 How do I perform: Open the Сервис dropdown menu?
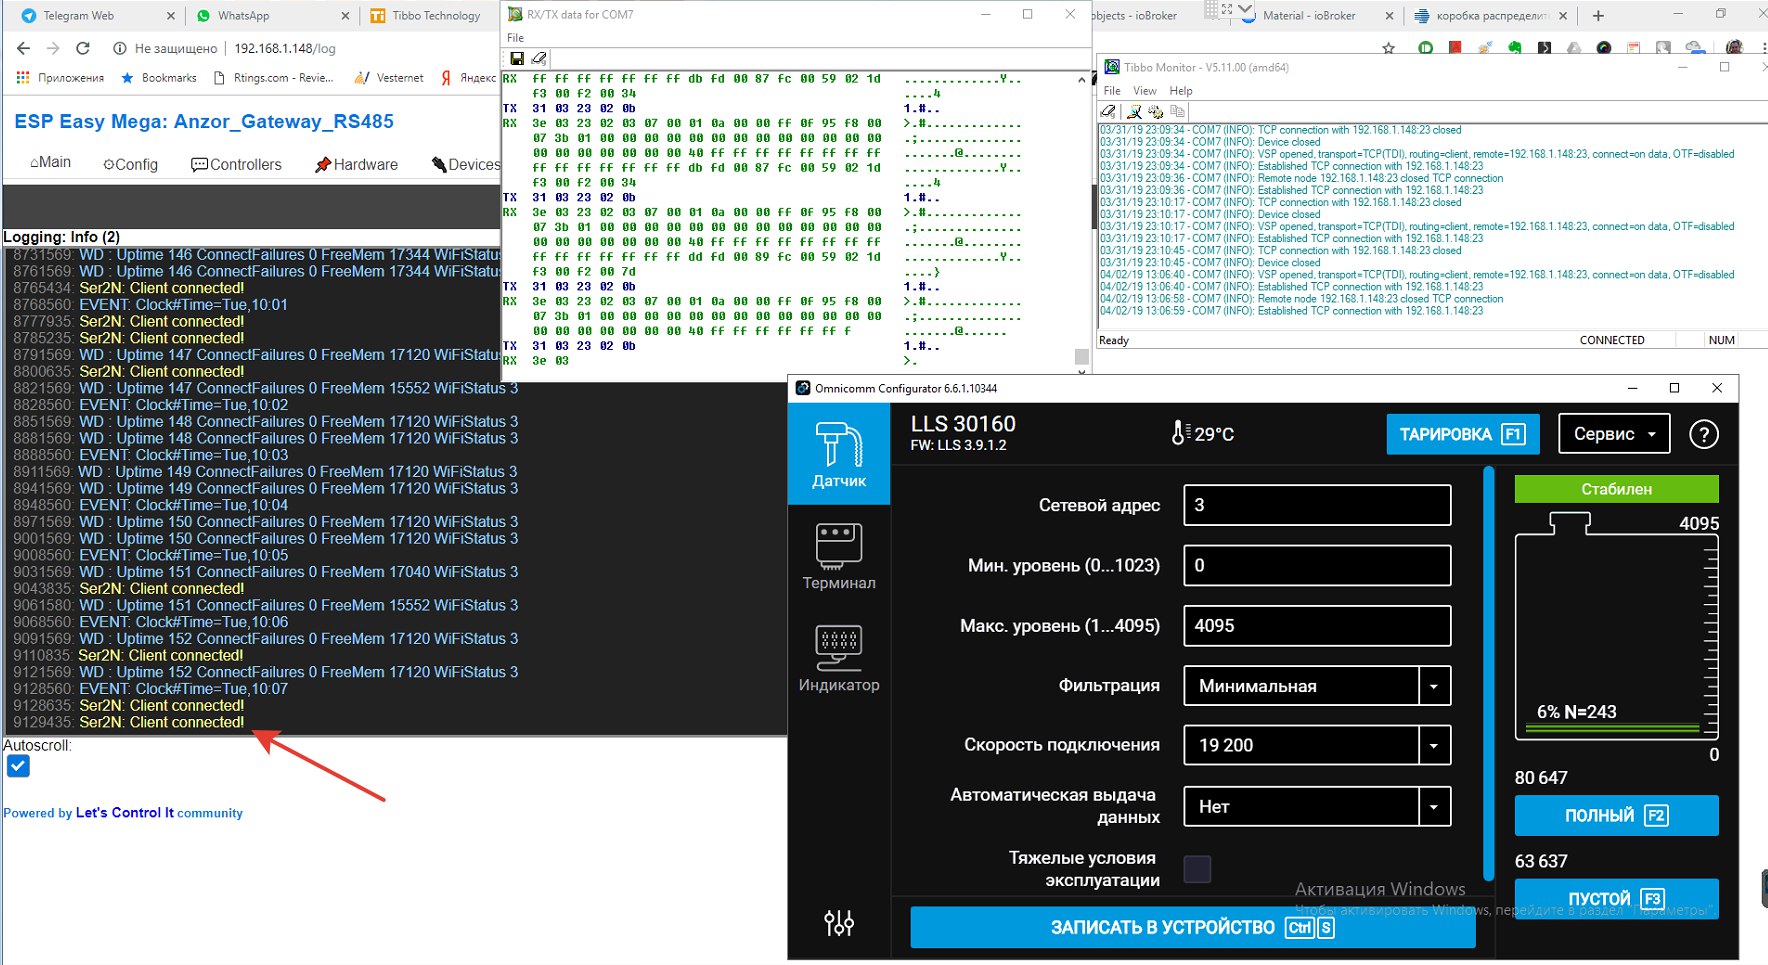tap(1614, 434)
